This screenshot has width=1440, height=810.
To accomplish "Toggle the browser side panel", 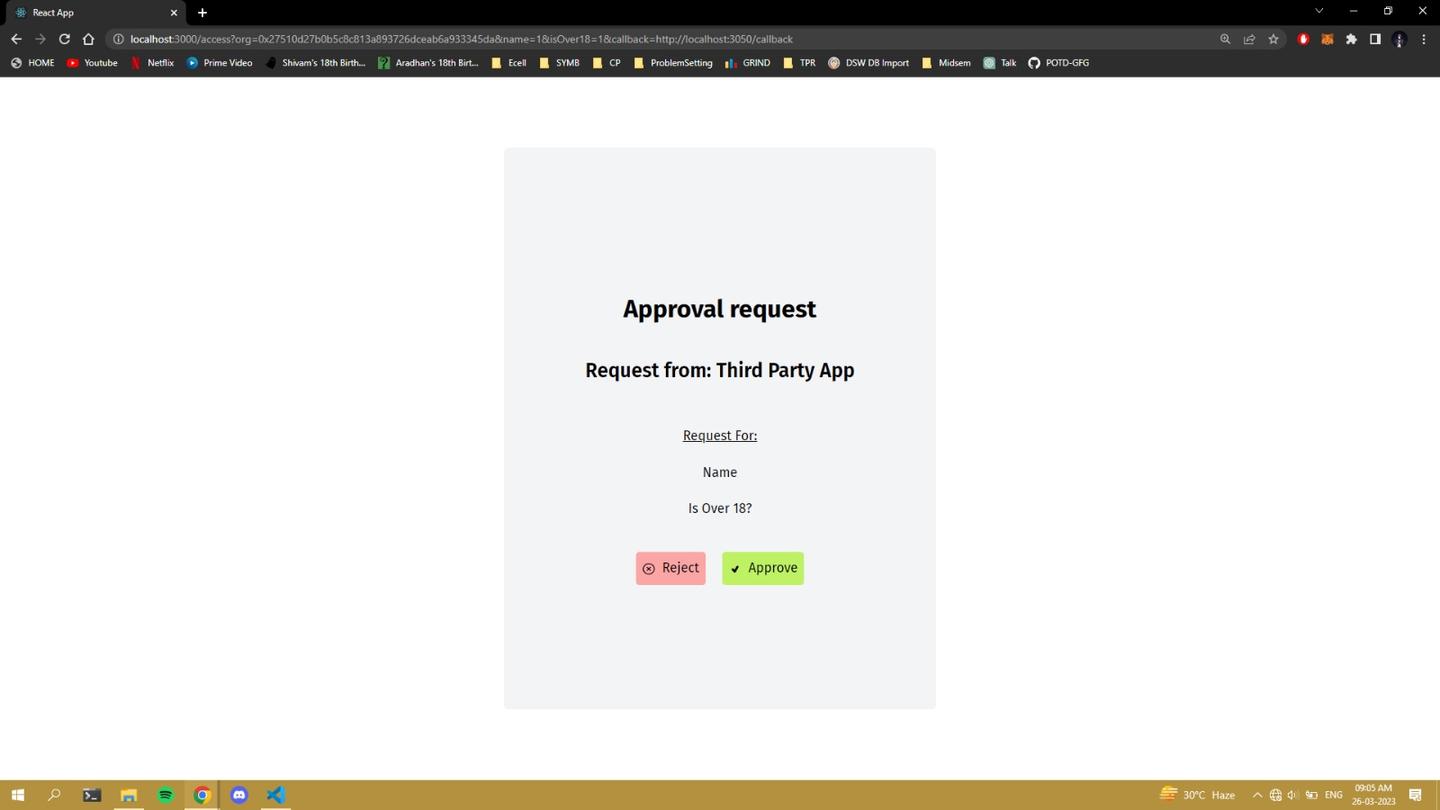I will tap(1375, 39).
